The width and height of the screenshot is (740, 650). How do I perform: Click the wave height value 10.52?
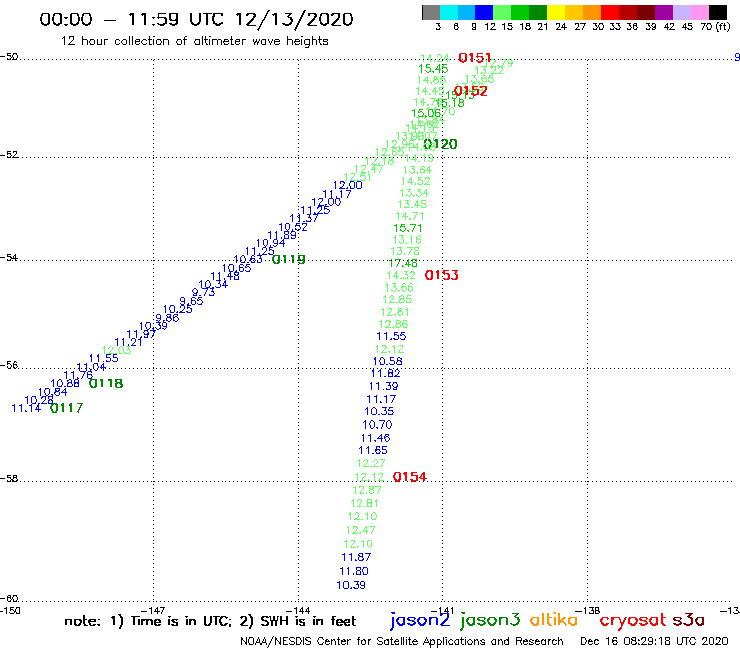click(x=293, y=227)
